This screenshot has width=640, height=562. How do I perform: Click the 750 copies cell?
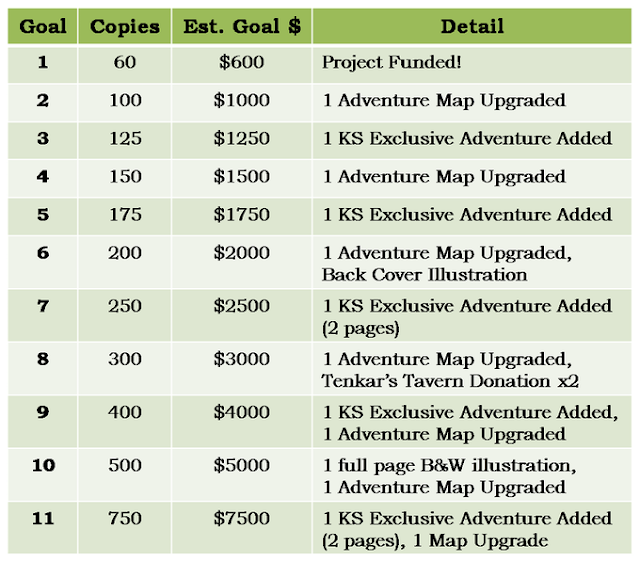124,528
